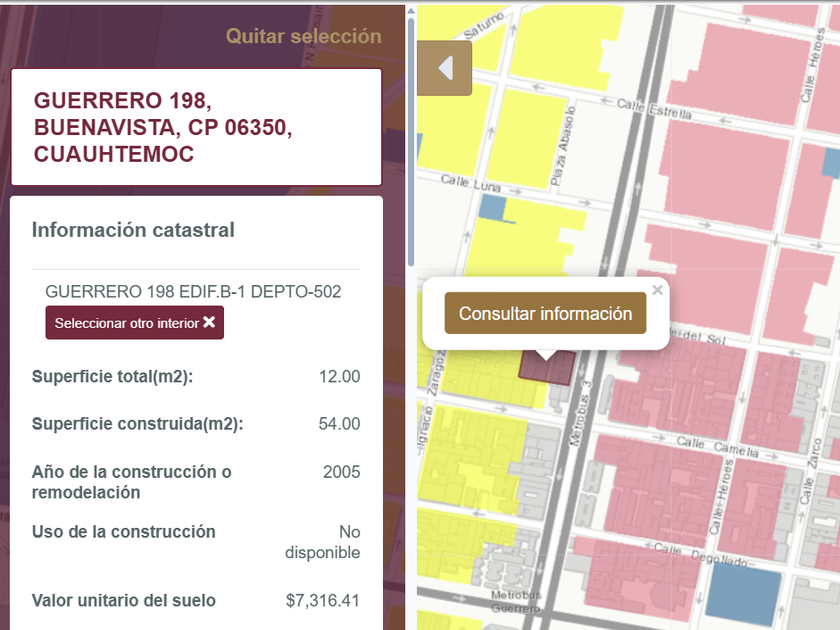Click the Valor unitario del suelo value
840x630 pixels.
pos(322,601)
